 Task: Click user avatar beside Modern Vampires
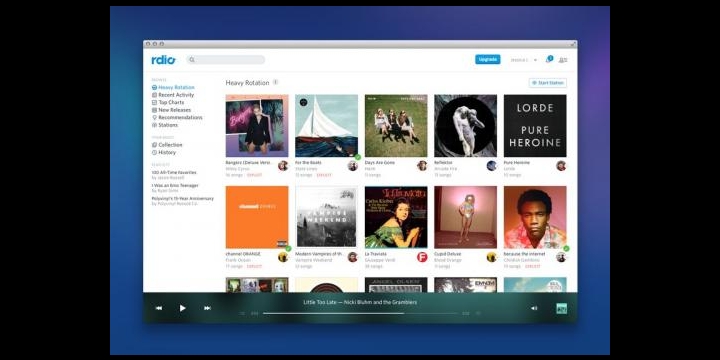click(x=353, y=257)
